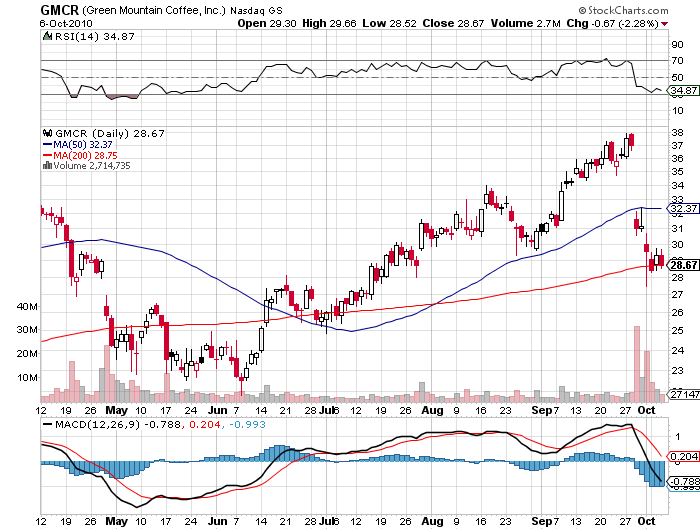Viewport: 700px width, 530px height.
Task: Click the GMCR candlestick legend icon
Action: (x=48, y=133)
